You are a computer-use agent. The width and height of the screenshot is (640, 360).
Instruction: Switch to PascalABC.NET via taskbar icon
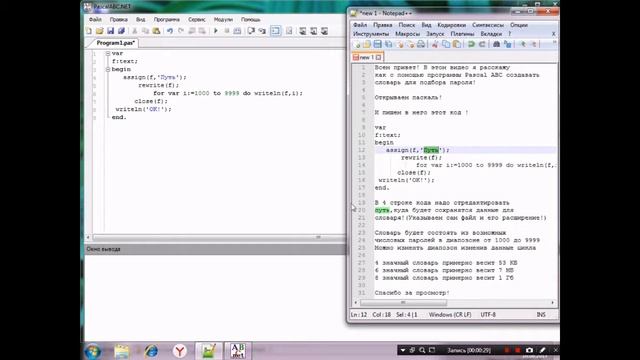[238, 351]
